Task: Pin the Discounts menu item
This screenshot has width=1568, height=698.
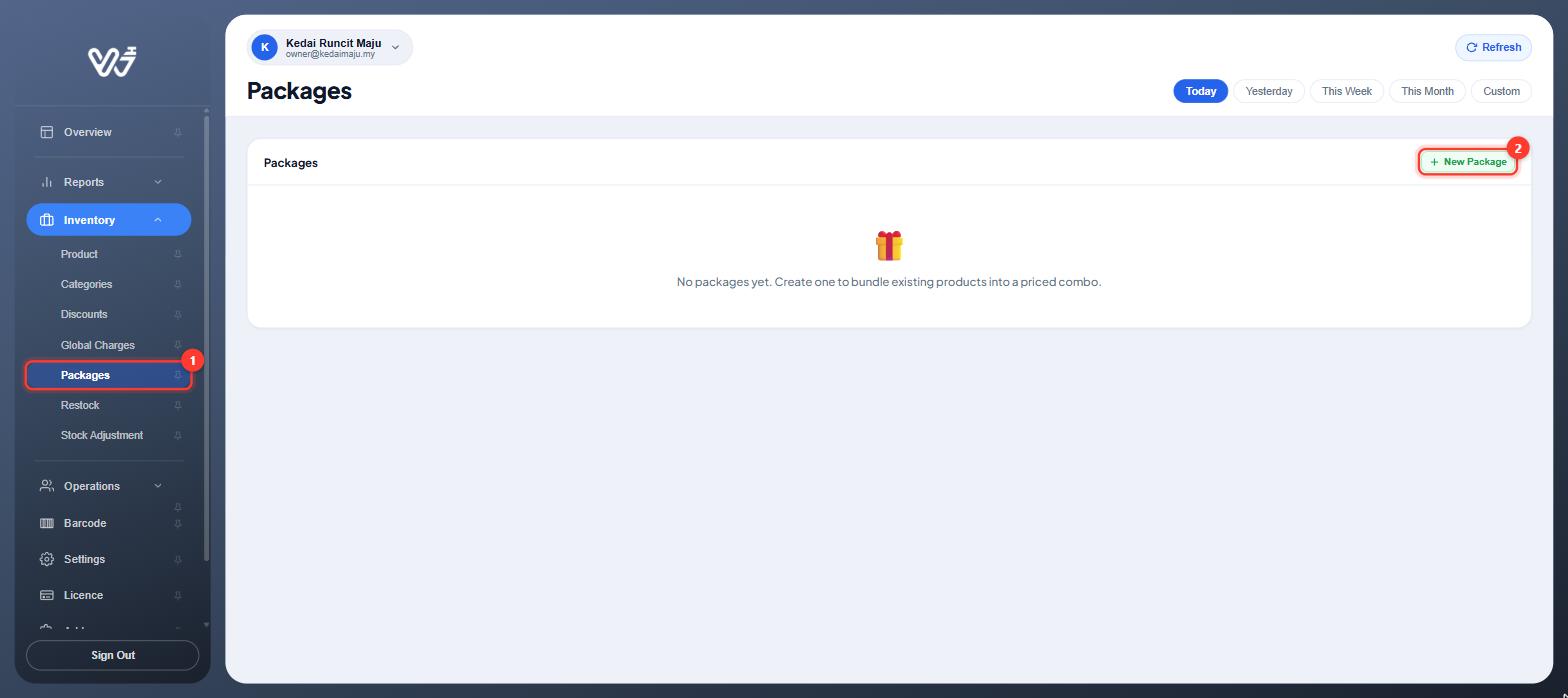Action: click(x=178, y=314)
